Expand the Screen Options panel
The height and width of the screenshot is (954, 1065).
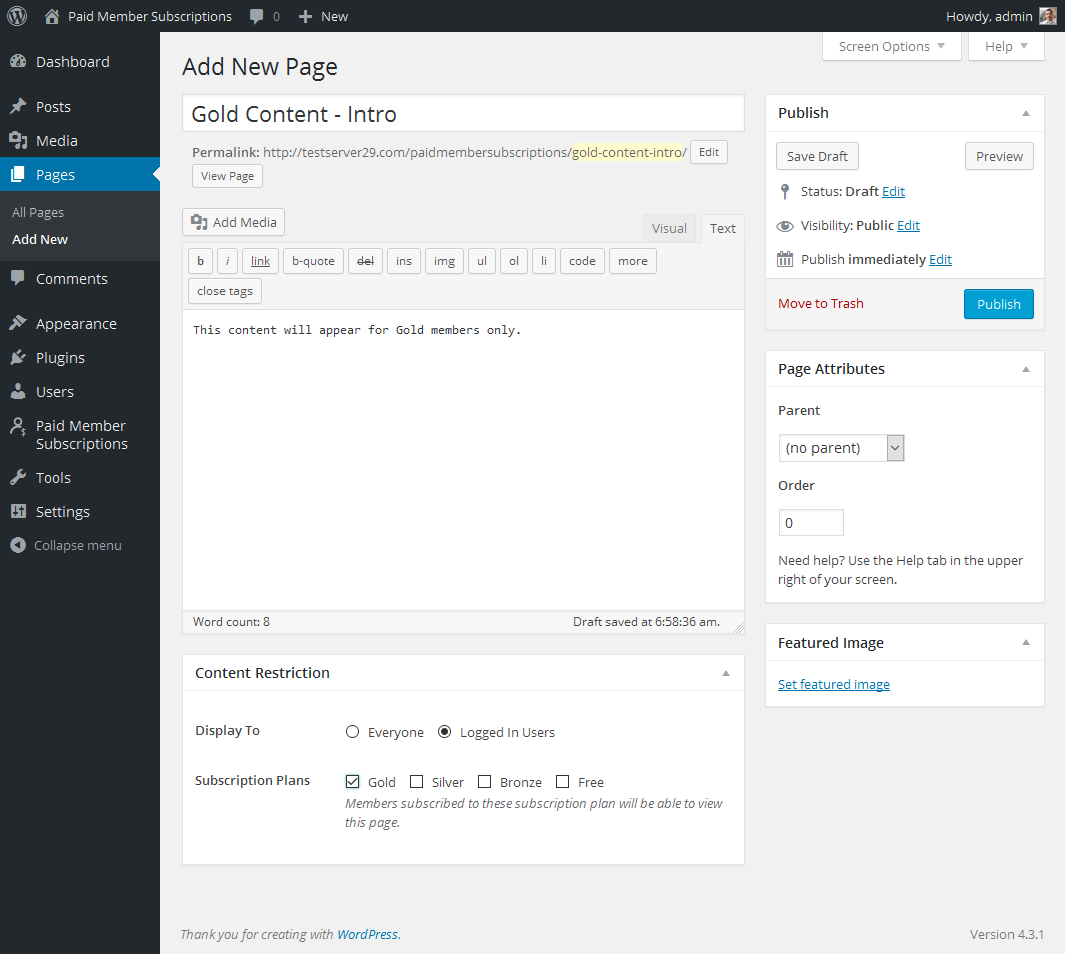coord(891,47)
